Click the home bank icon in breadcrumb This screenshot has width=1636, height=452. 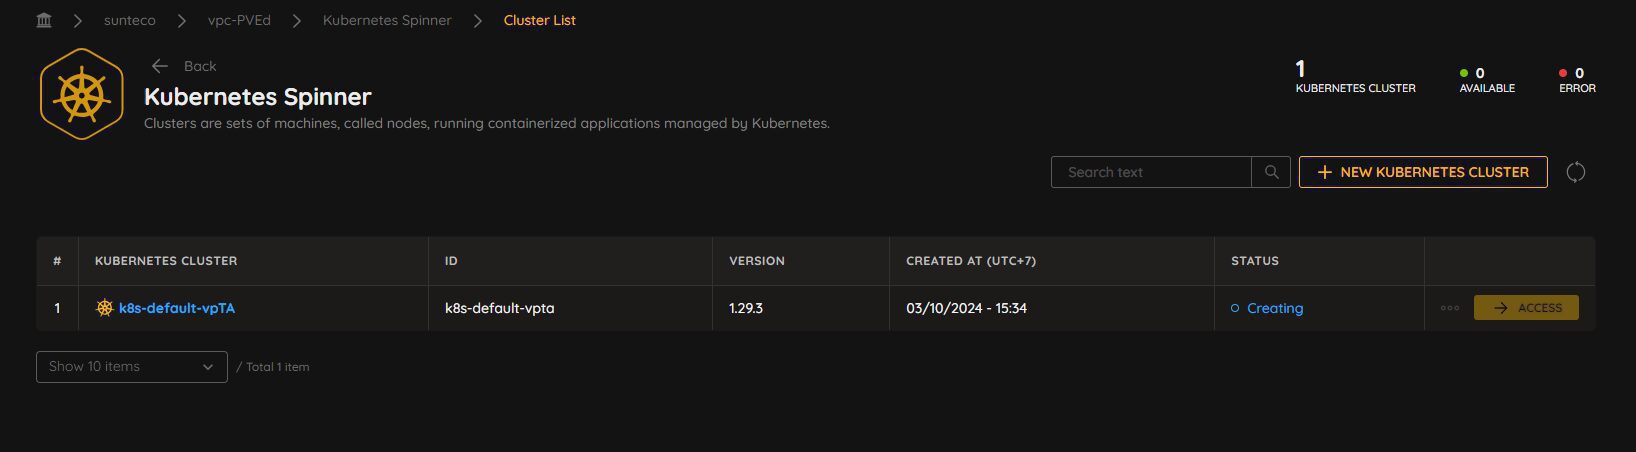(x=44, y=20)
